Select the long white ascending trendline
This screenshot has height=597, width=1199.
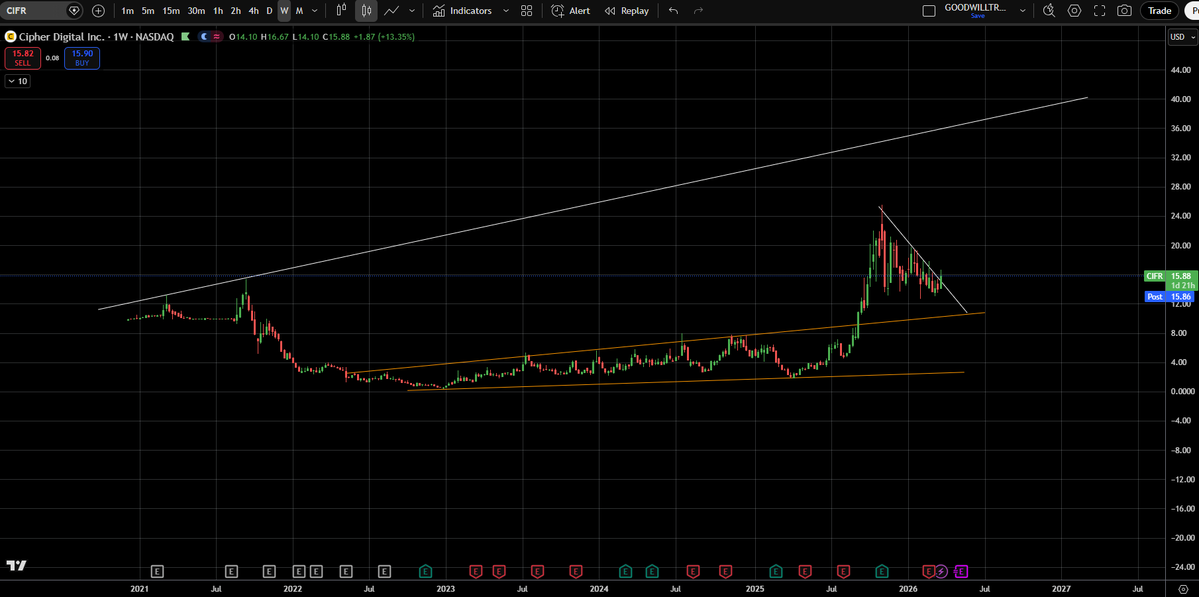point(593,204)
